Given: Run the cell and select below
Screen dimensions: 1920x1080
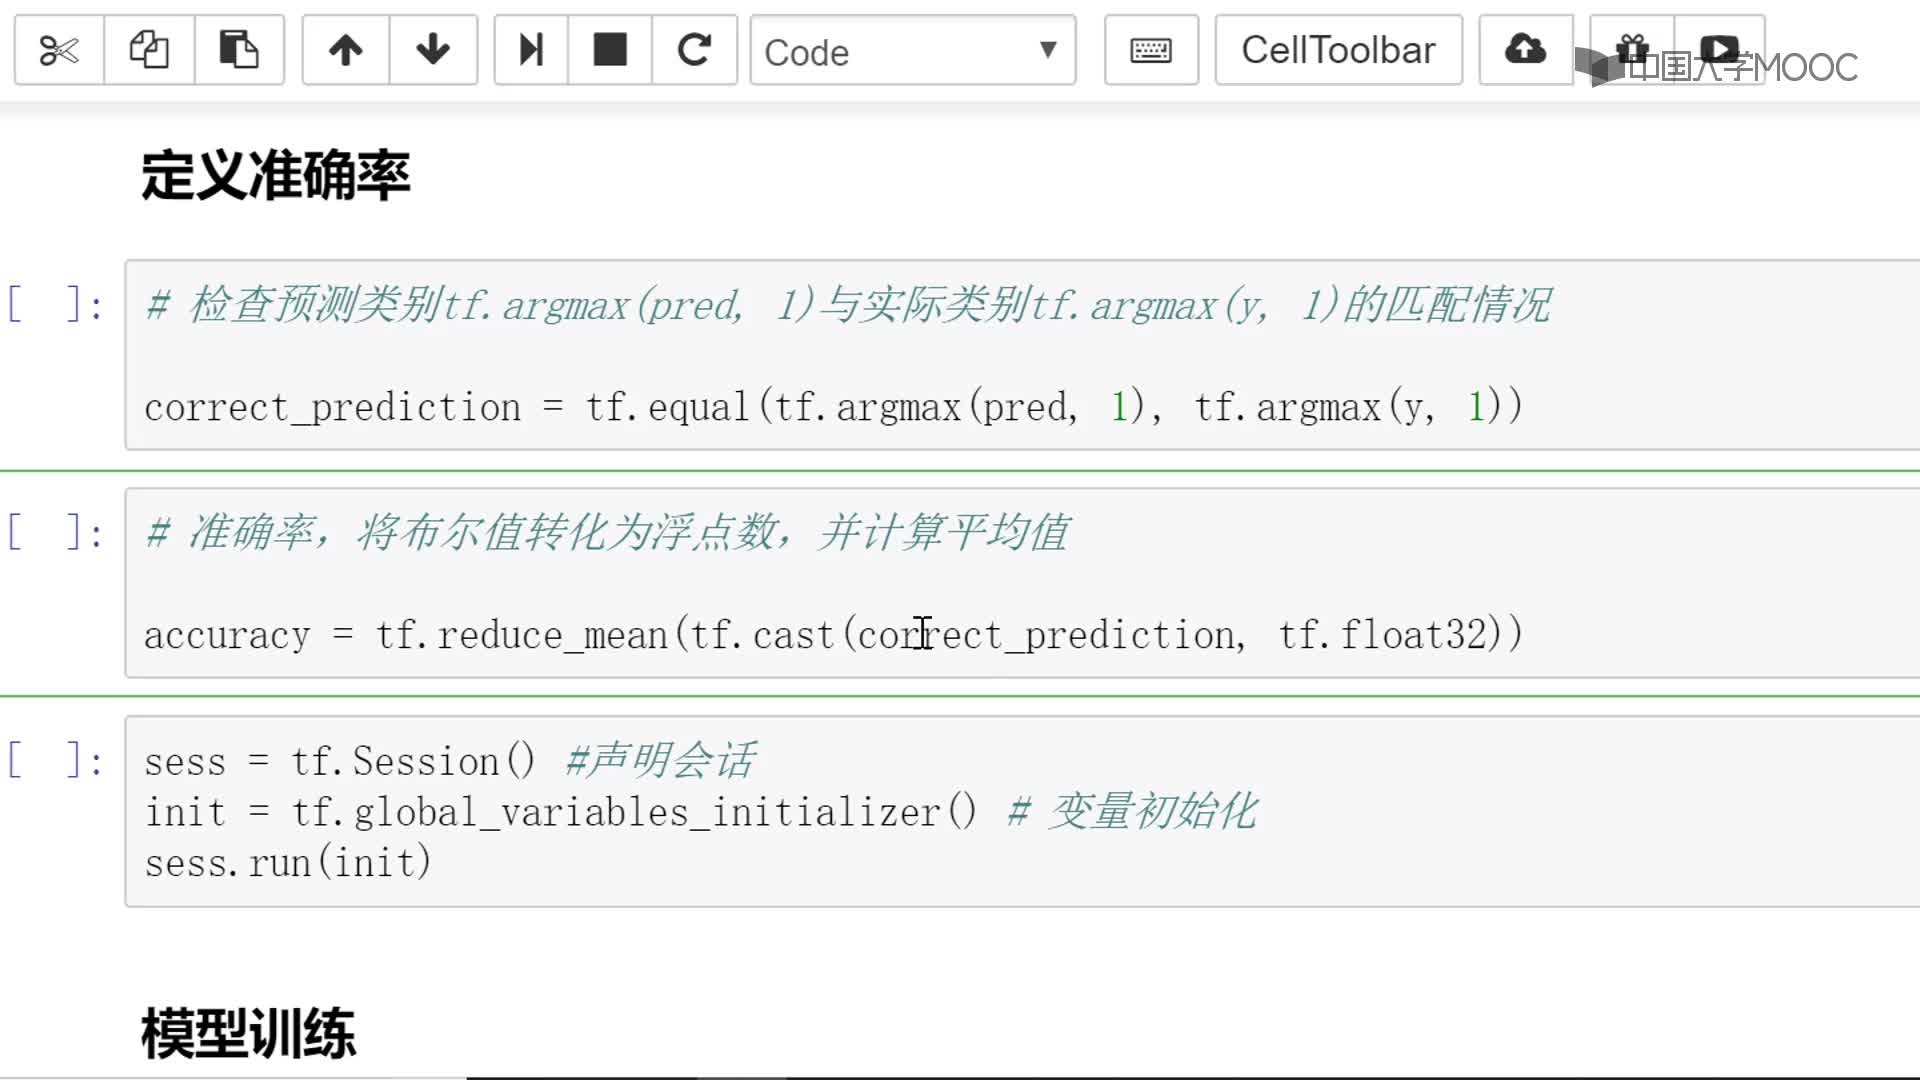Looking at the screenshot, I should [x=531, y=50].
